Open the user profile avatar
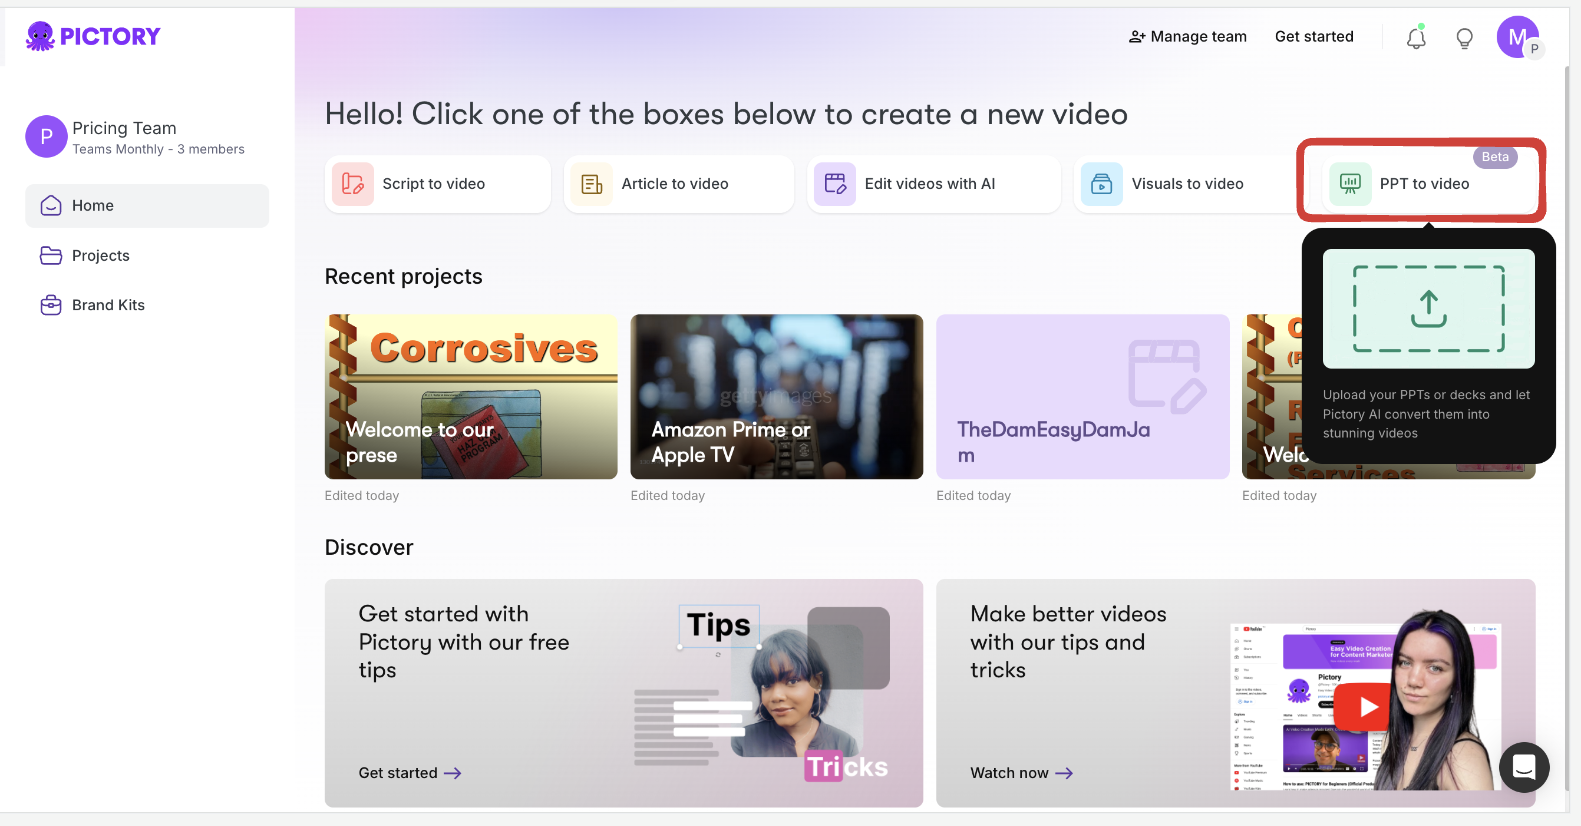Image resolution: width=1581 pixels, height=826 pixels. [1519, 38]
